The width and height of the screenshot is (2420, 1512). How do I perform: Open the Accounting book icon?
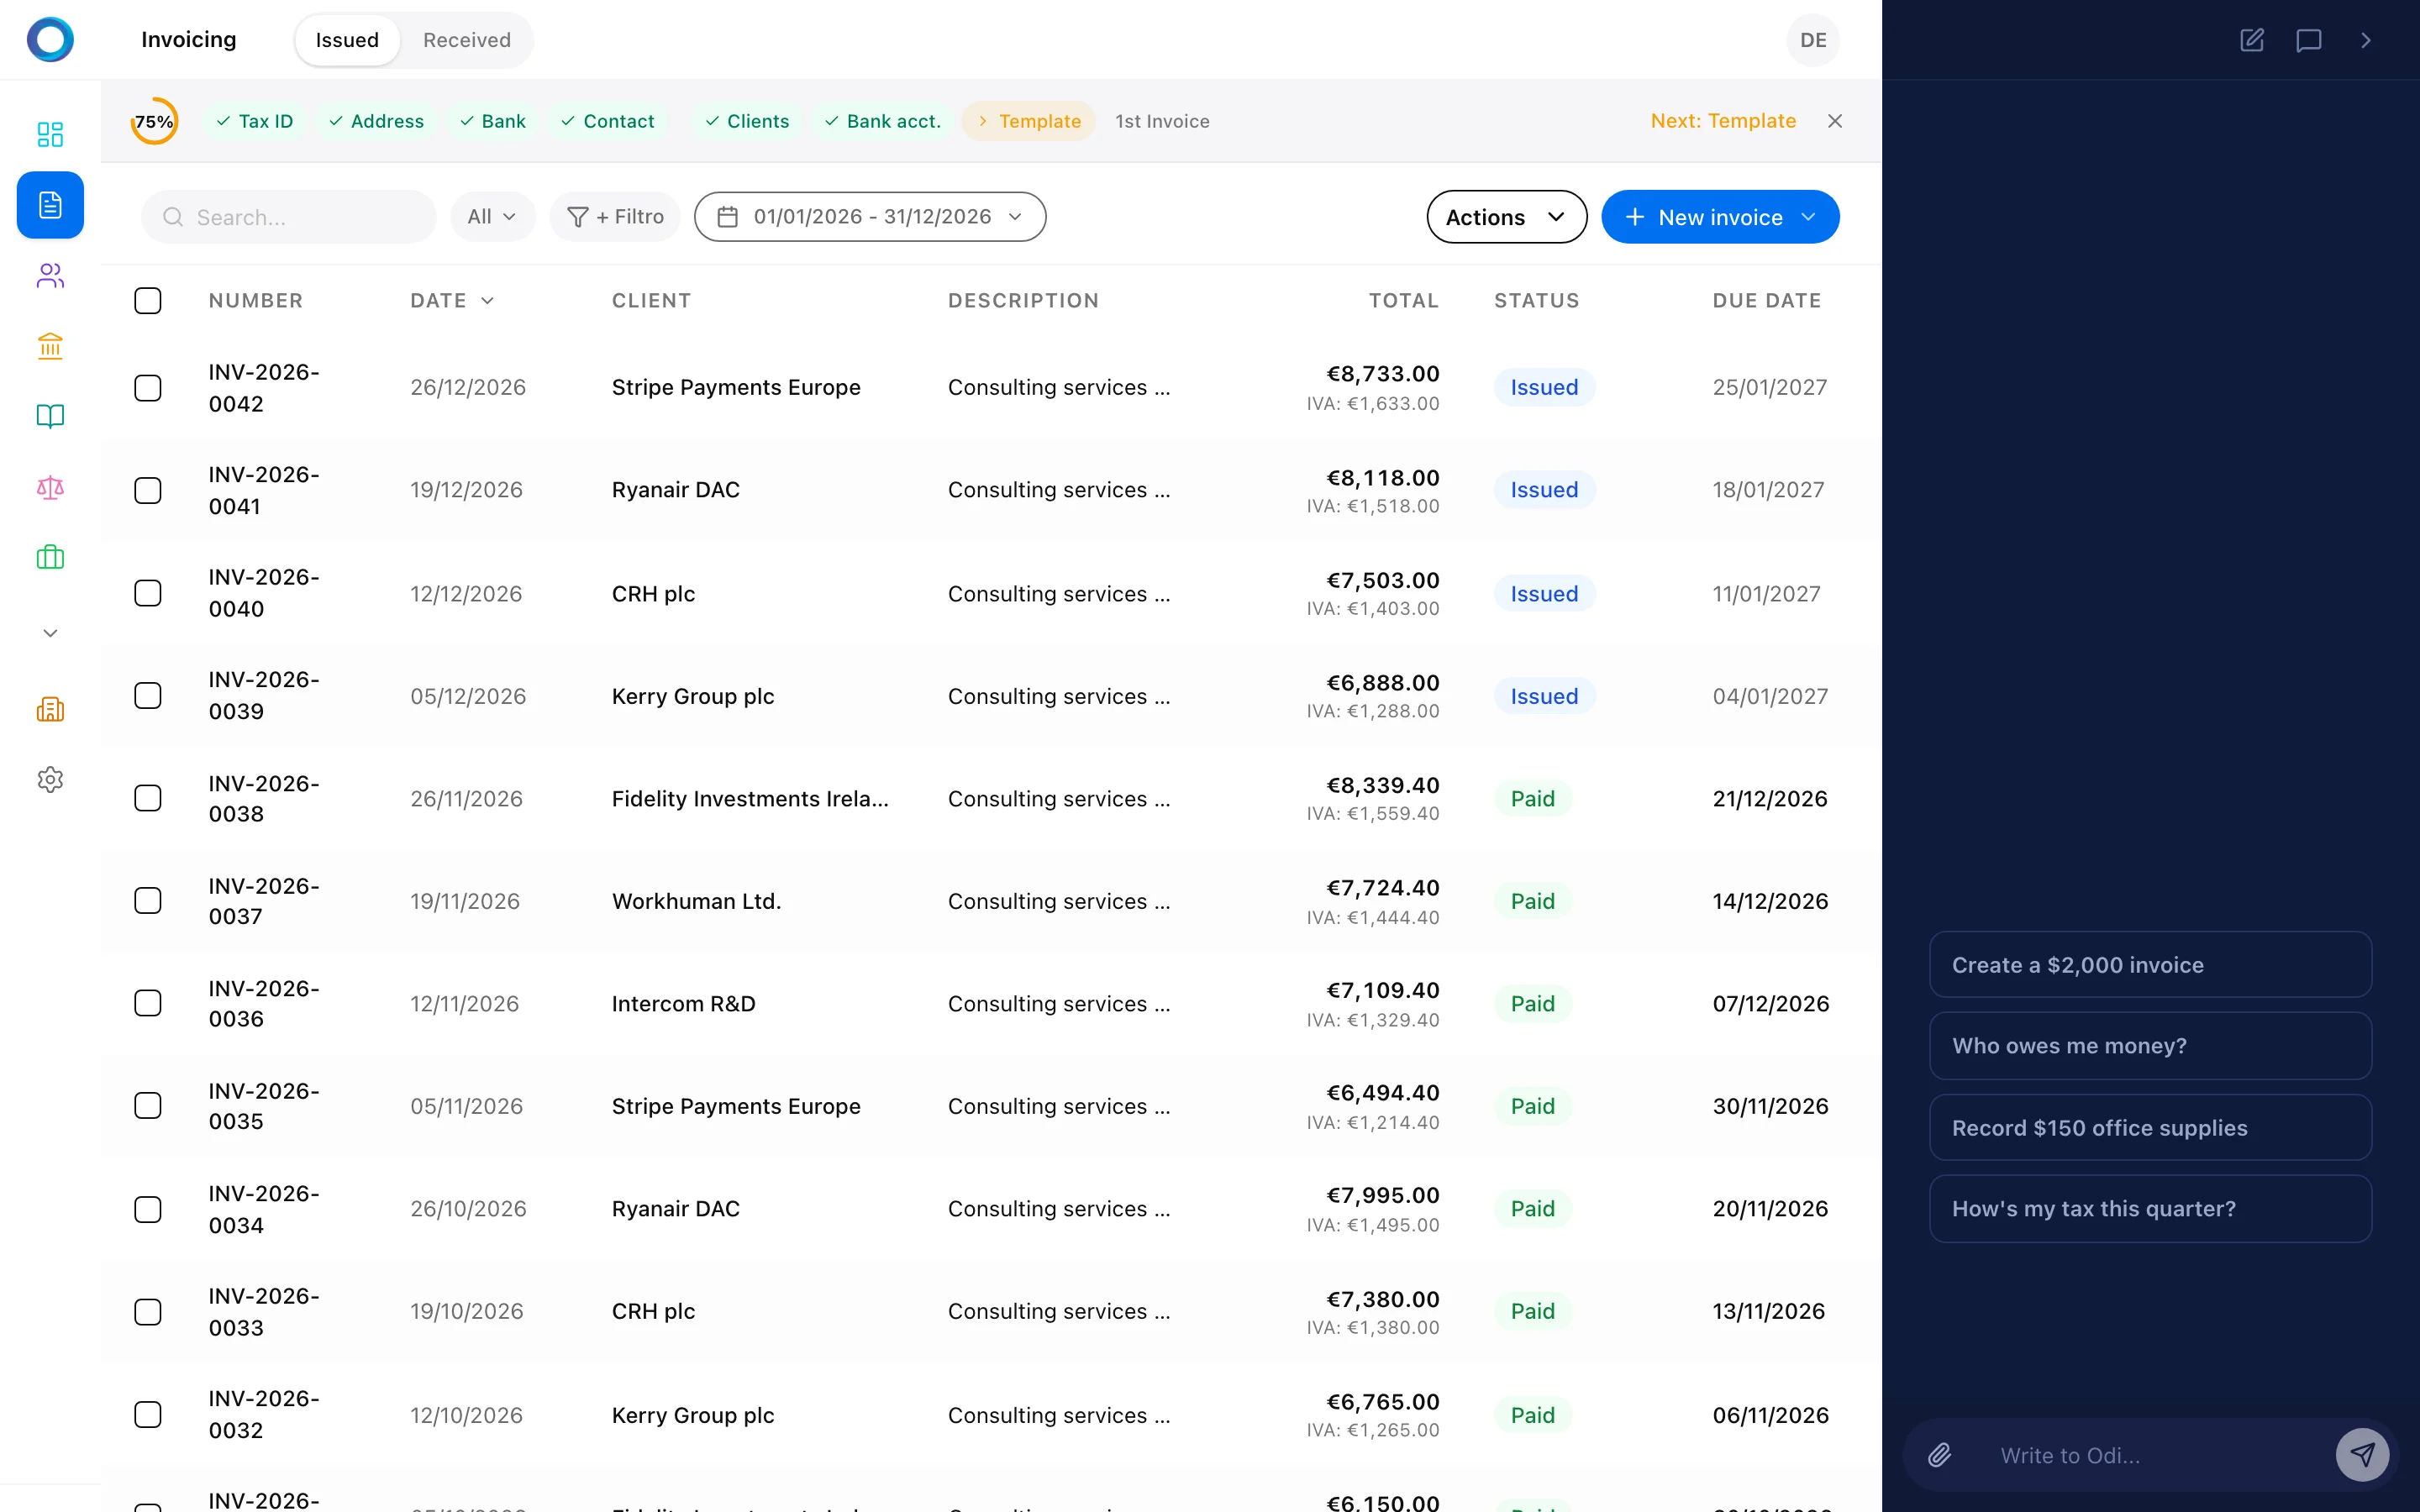(50, 416)
